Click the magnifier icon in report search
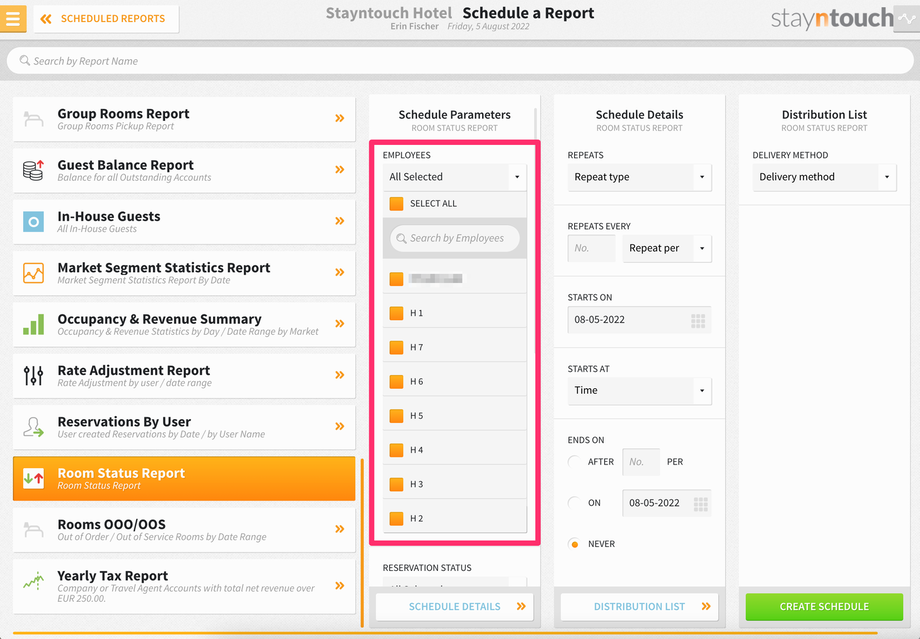 point(25,60)
